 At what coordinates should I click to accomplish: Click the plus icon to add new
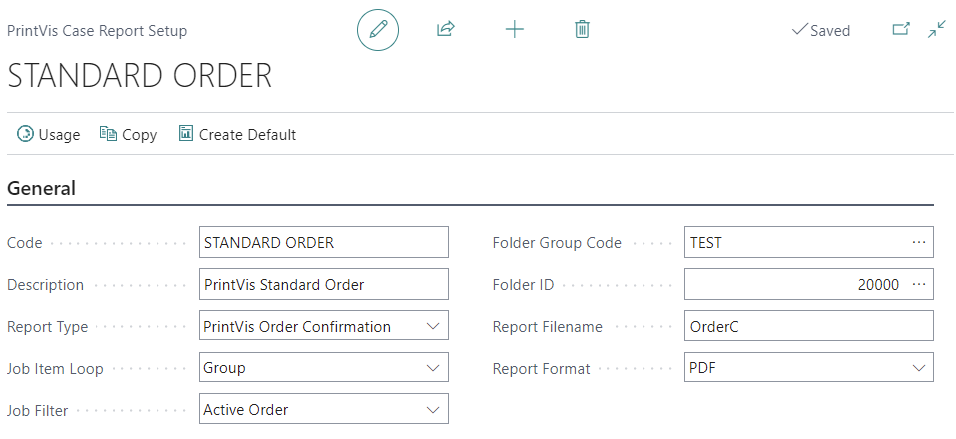[514, 30]
